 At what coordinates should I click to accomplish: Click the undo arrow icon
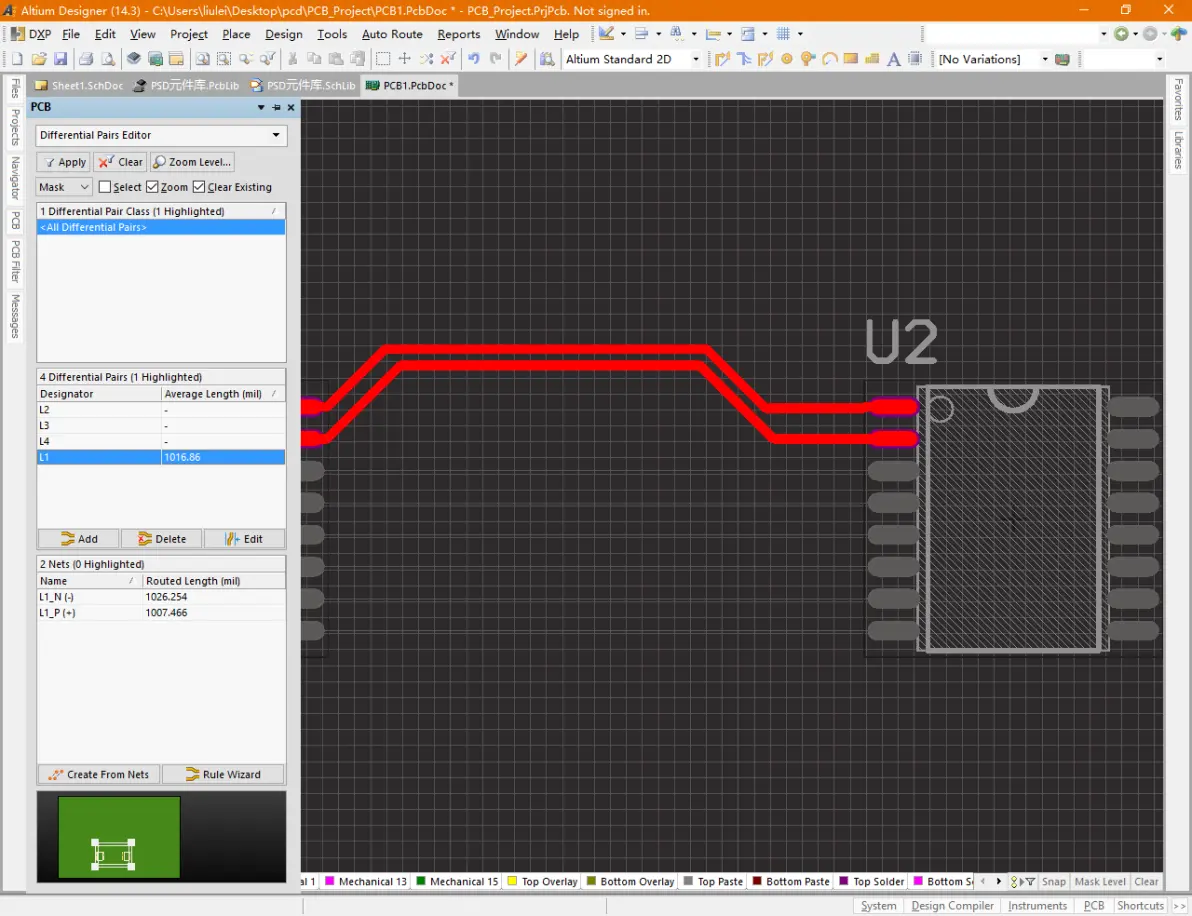click(x=474, y=59)
